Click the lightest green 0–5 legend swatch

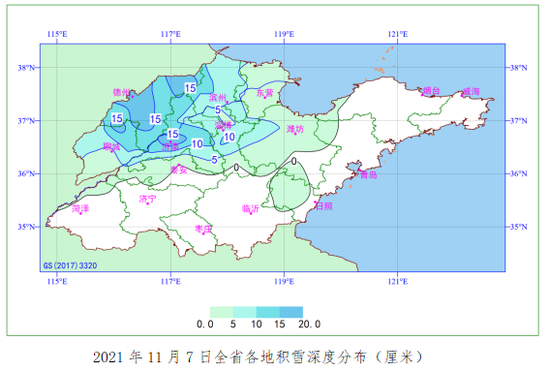(x=221, y=312)
